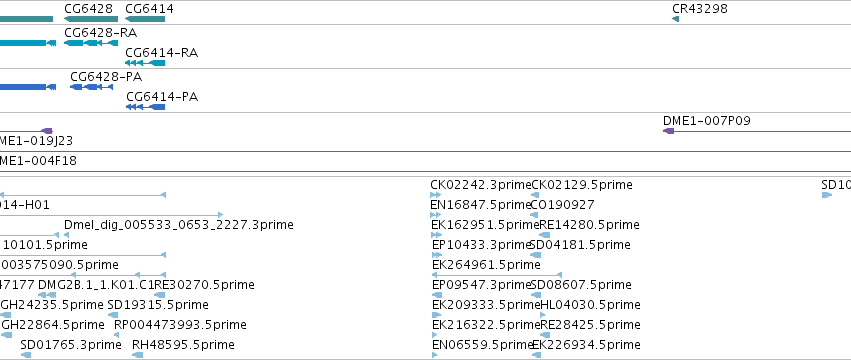The height and width of the screenshot is (360, 851).
Task: Click the CK02242.3prime EST label
Action: coord(481,185)
